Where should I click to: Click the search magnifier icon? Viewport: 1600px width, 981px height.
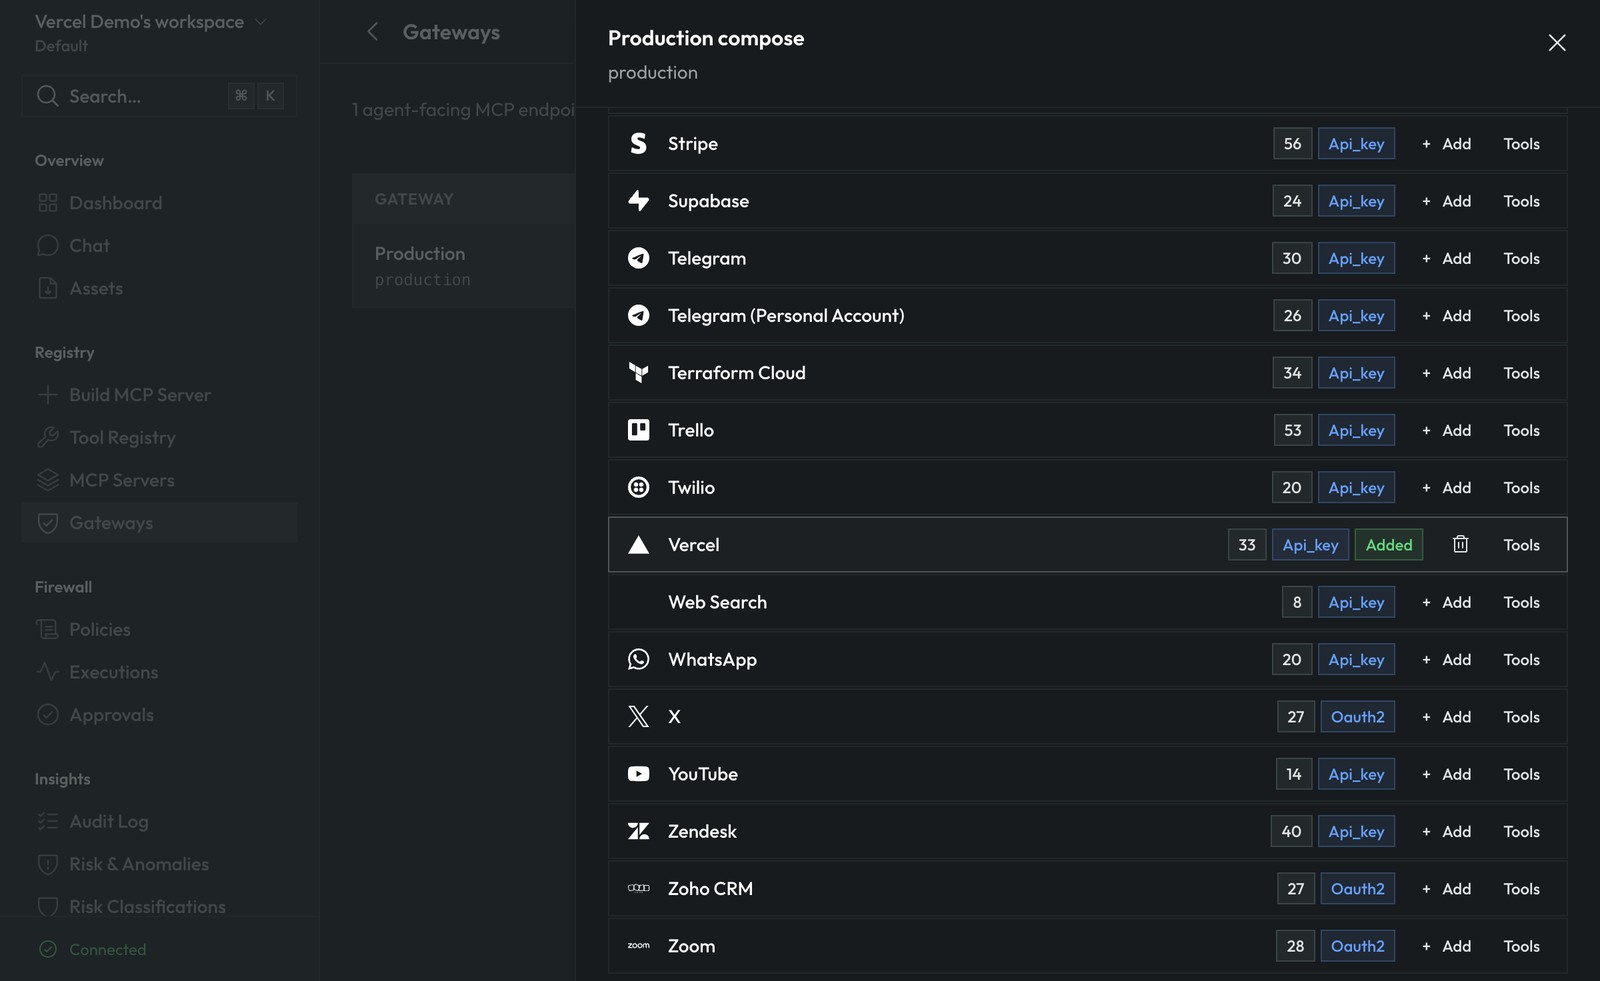(x=47, y=96)
